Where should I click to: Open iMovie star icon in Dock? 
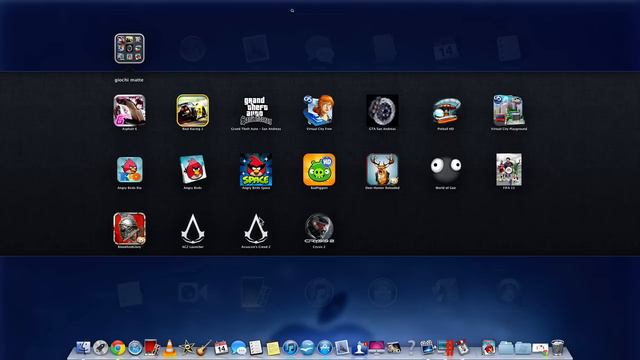tap(187, 348)
